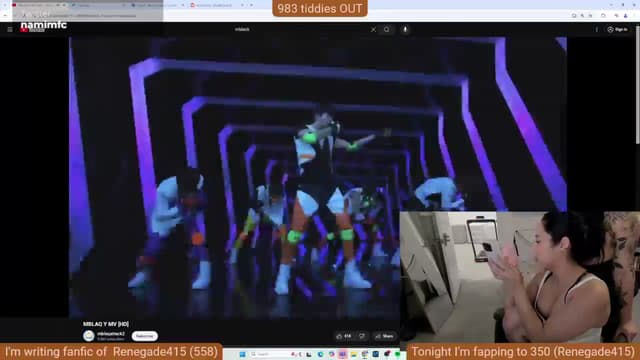
Task: Open the YouTube hamburger guide menu
Action: pos(10,29)
